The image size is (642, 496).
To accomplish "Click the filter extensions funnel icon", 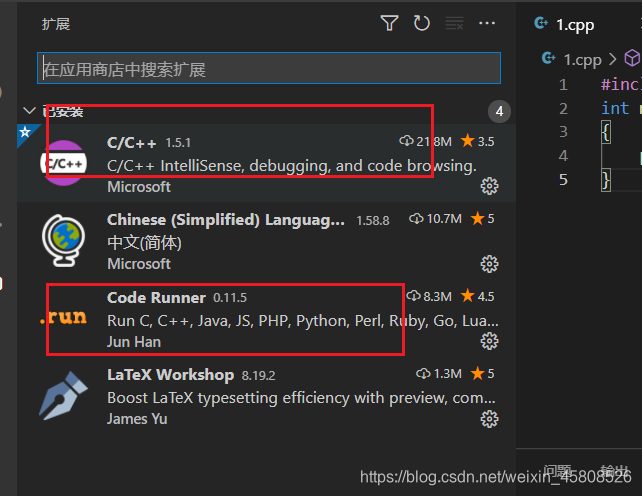I will [x=389, y=23].
